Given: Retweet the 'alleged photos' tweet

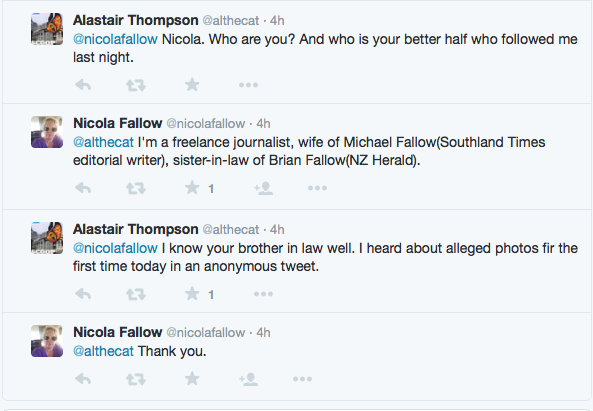Looking at the screenshot, I should point(136,294).
